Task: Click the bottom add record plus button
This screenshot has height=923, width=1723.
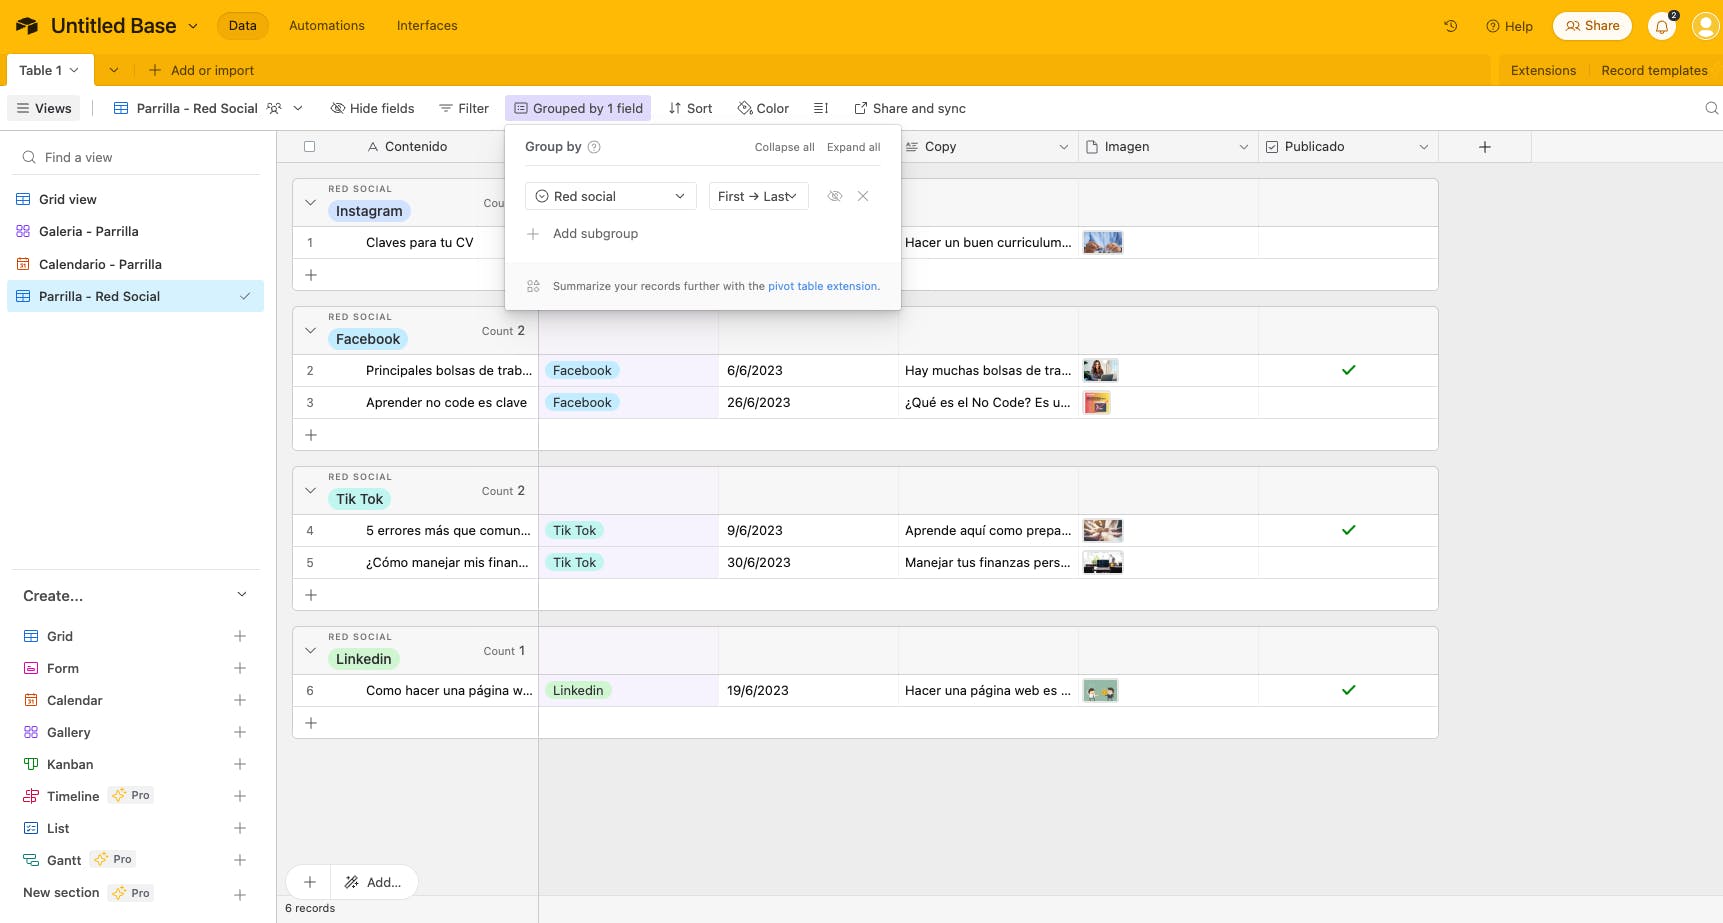Action: (310, 882)
